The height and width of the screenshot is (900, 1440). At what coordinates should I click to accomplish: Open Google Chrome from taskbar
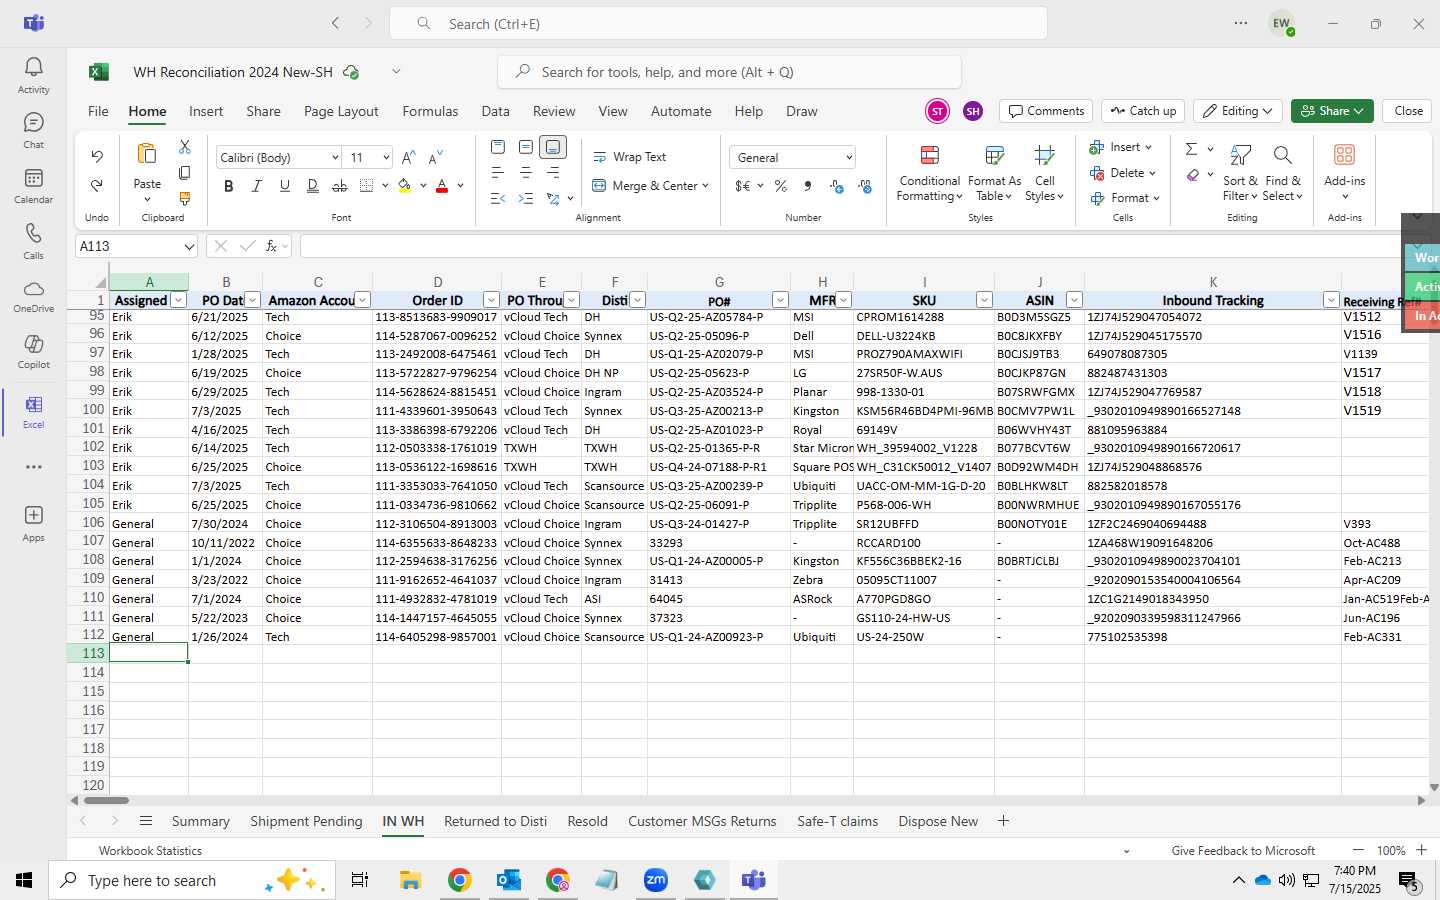(x=459, y=880)
